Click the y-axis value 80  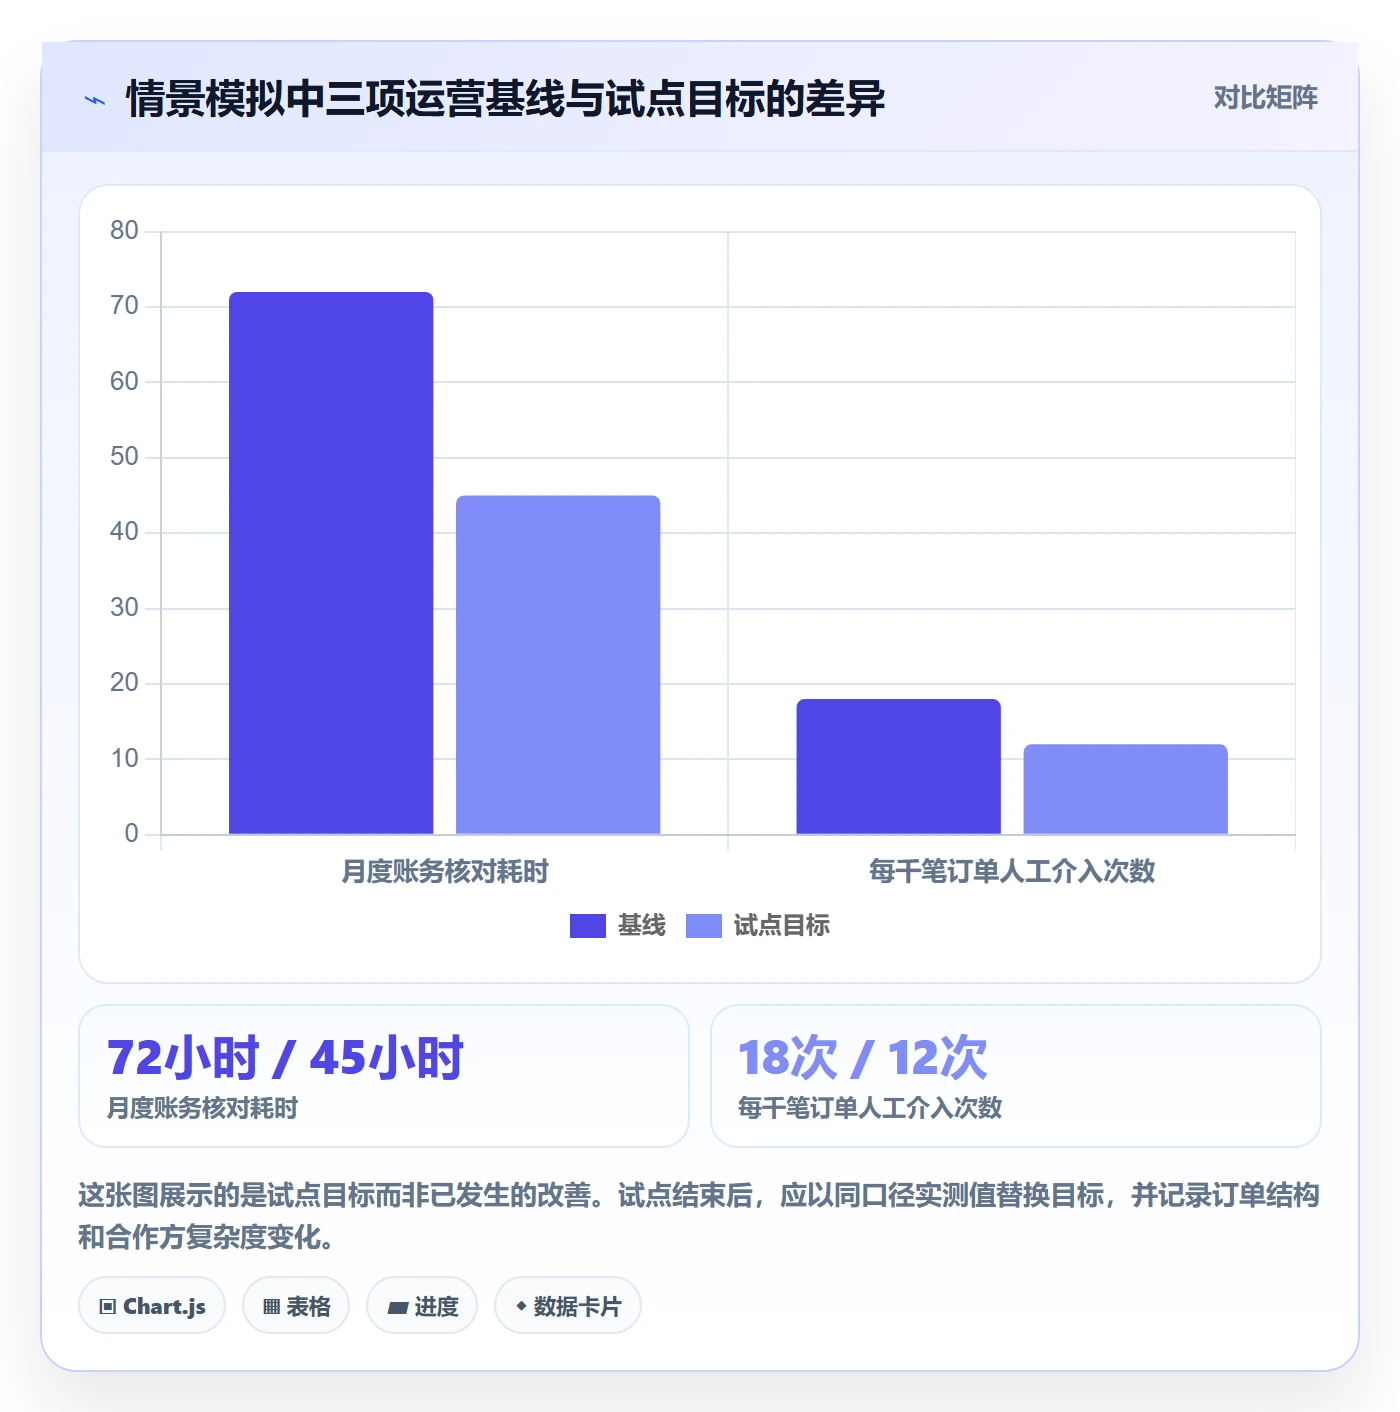pyautogui.click(x=124, y=231)
